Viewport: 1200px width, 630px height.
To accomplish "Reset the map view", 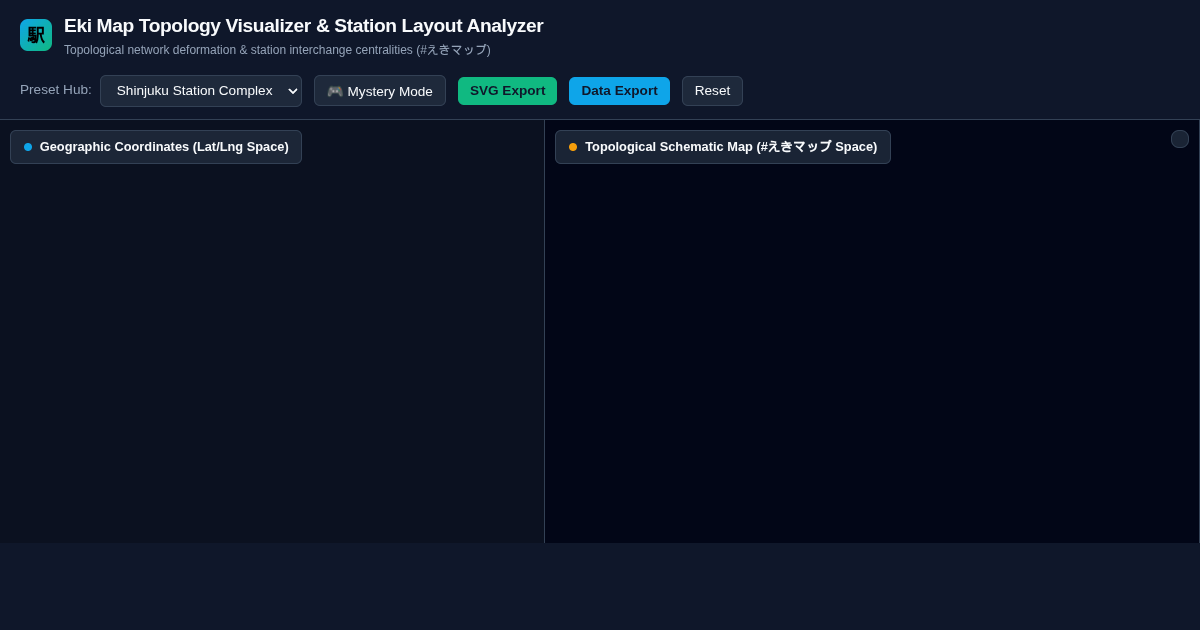I will tap(712, 91).
